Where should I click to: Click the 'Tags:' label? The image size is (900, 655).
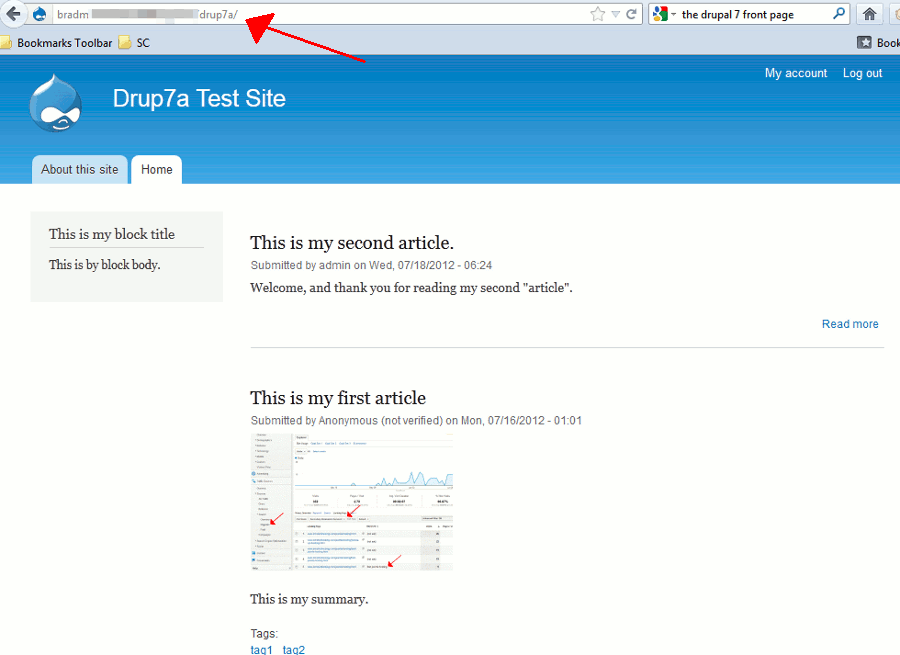(x=264, y=633)
